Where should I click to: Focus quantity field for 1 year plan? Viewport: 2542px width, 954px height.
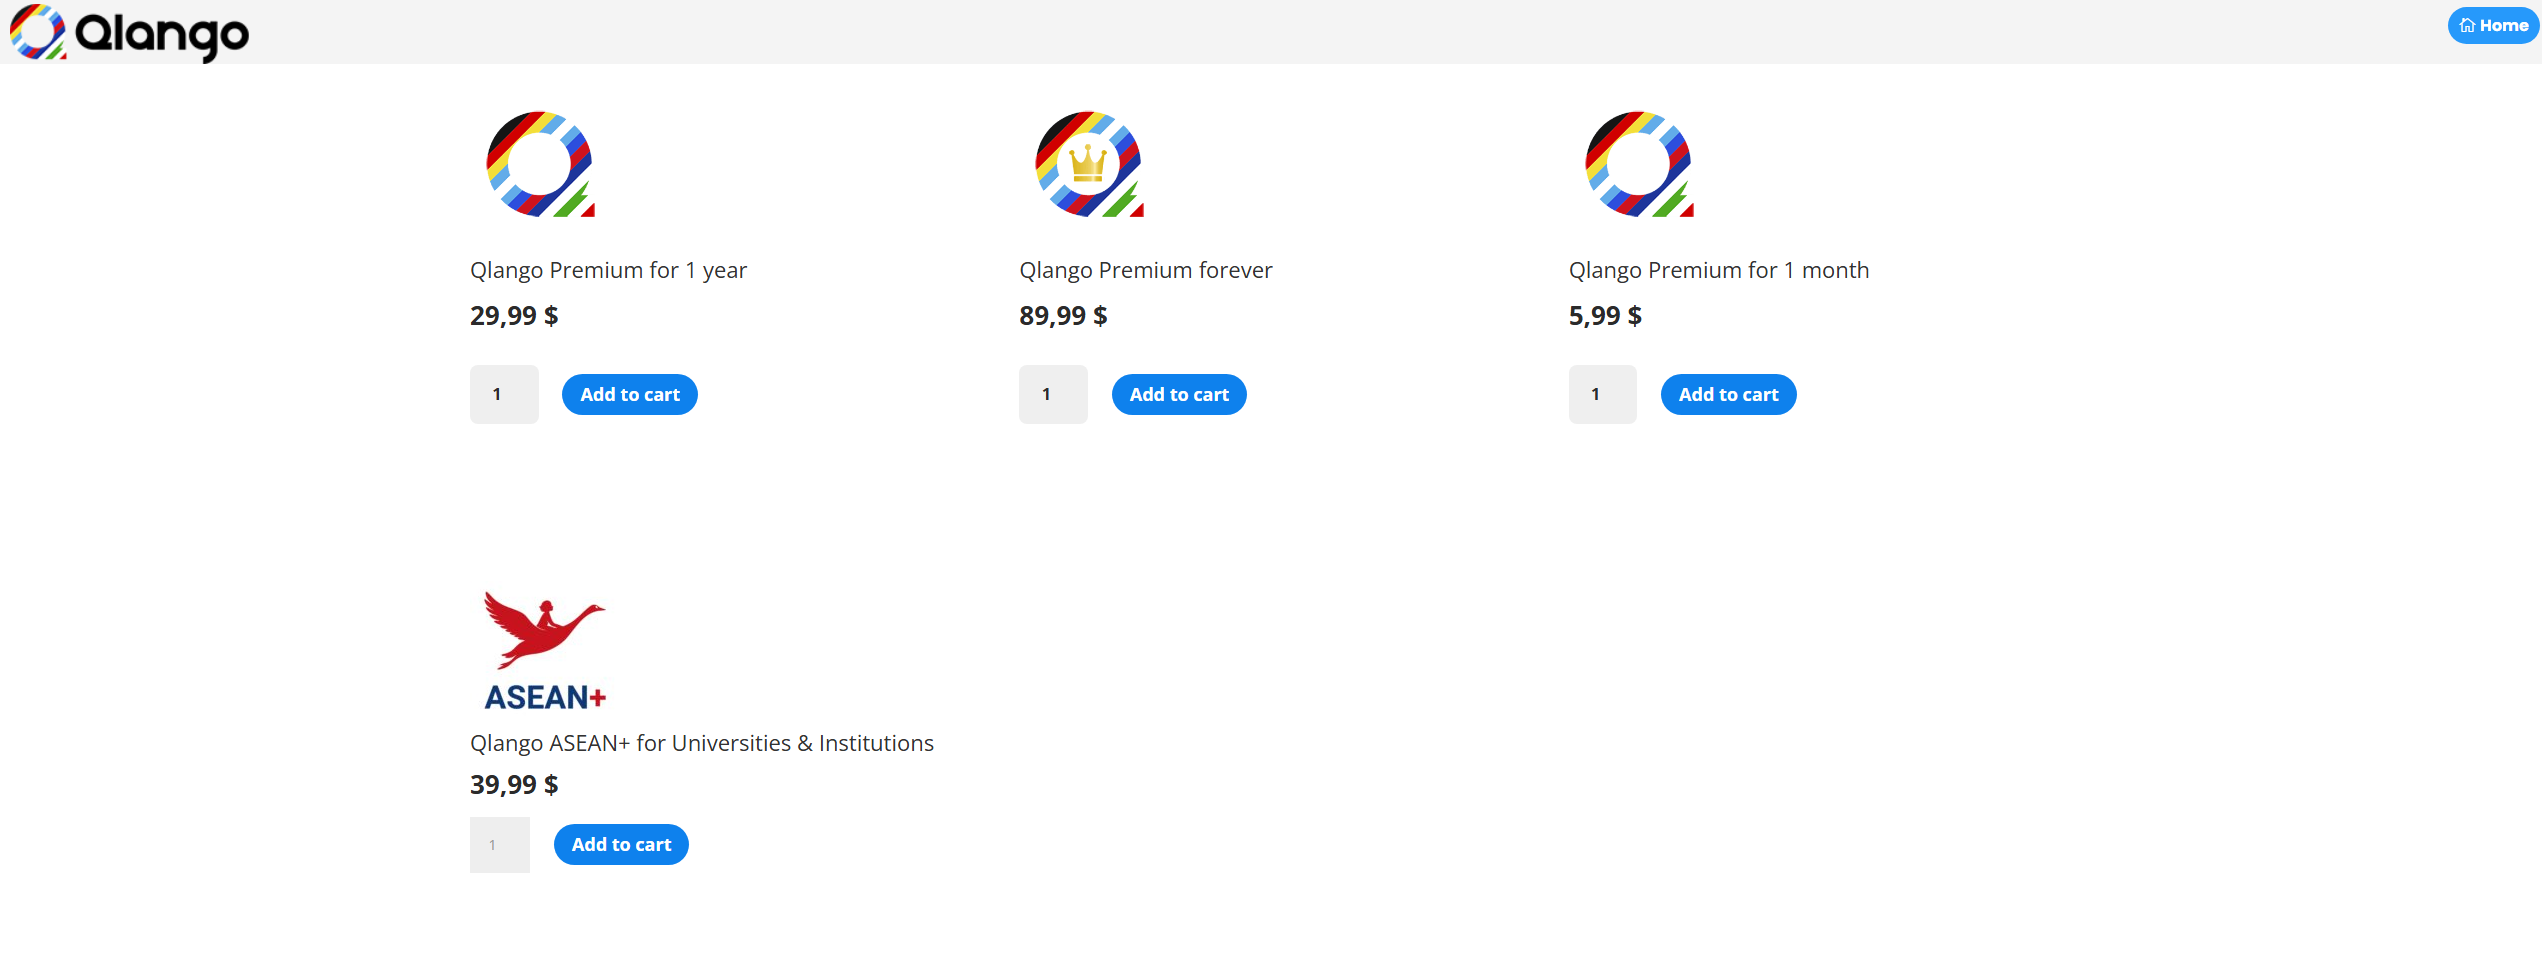504,394
